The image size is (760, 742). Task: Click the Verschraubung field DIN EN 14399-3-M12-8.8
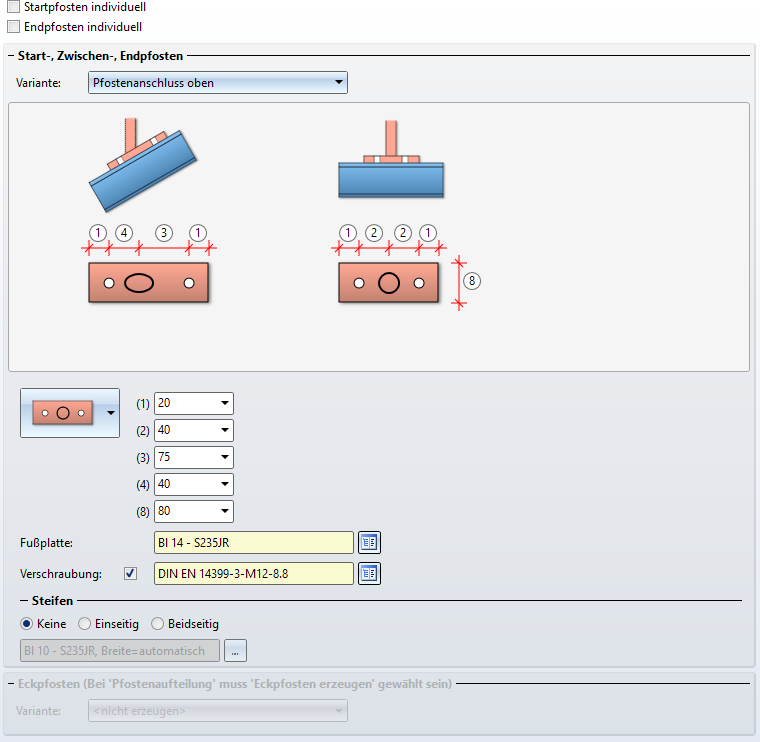pos(253,573)
